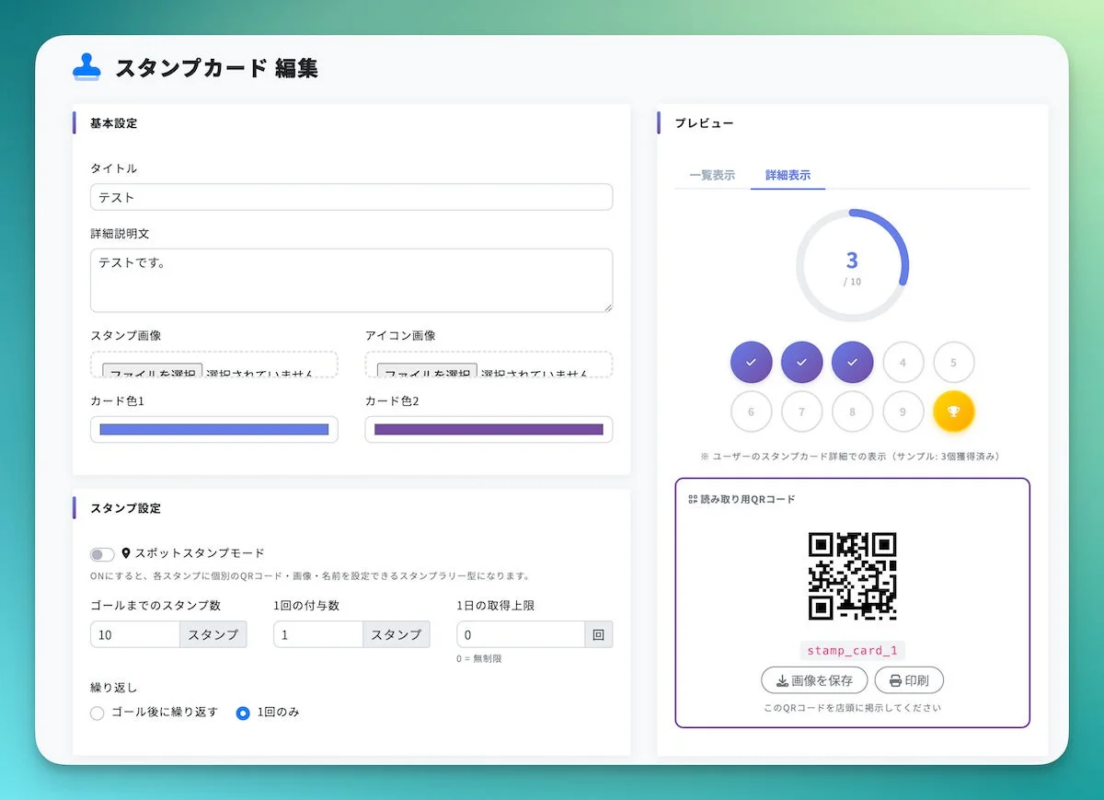Click the first checkmark stamp circle
Viewport: 1104px width, 800px height.
[x=751, y=362]
